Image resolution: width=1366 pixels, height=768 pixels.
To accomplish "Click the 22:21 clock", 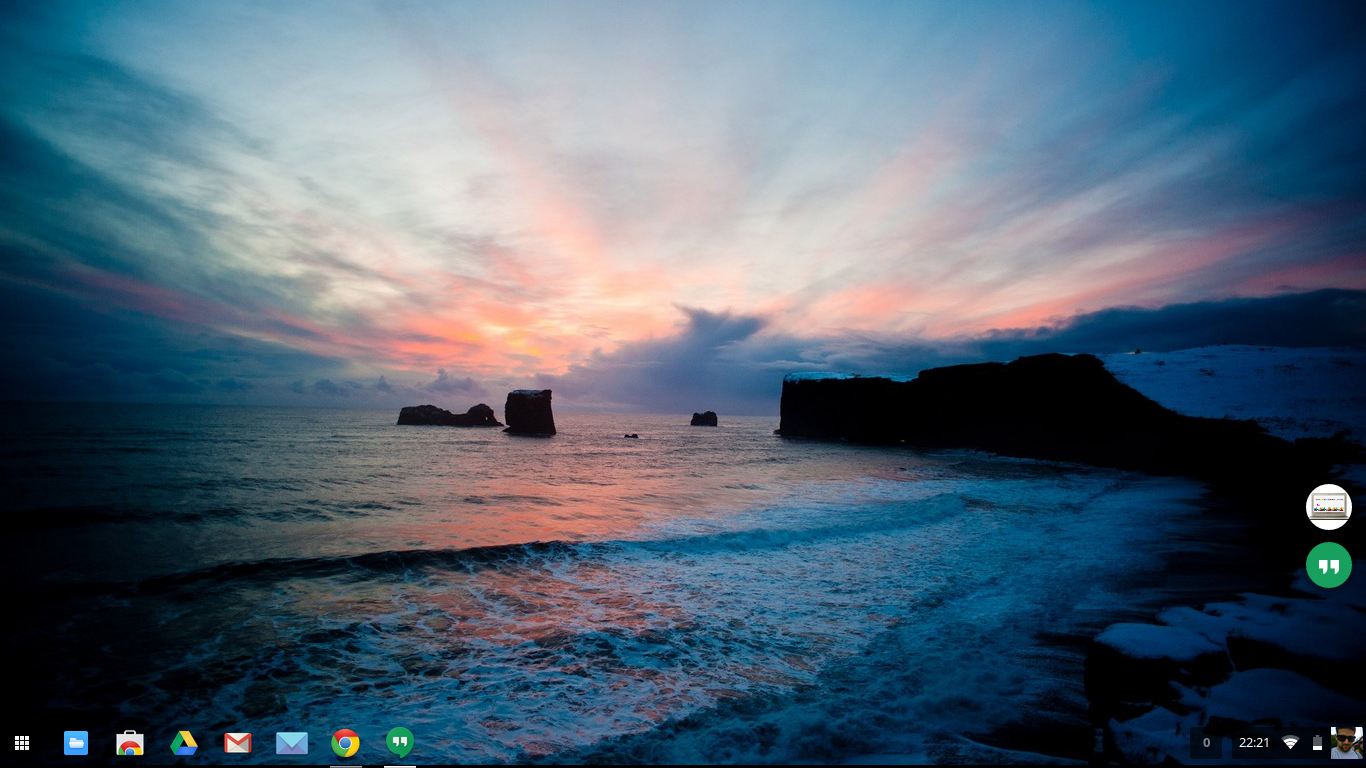I will 1254,743.
